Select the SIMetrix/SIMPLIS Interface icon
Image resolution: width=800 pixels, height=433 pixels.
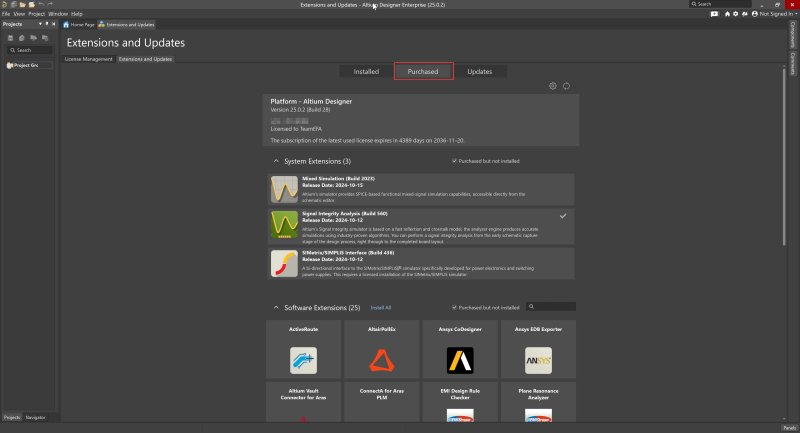tap(284, 263)
